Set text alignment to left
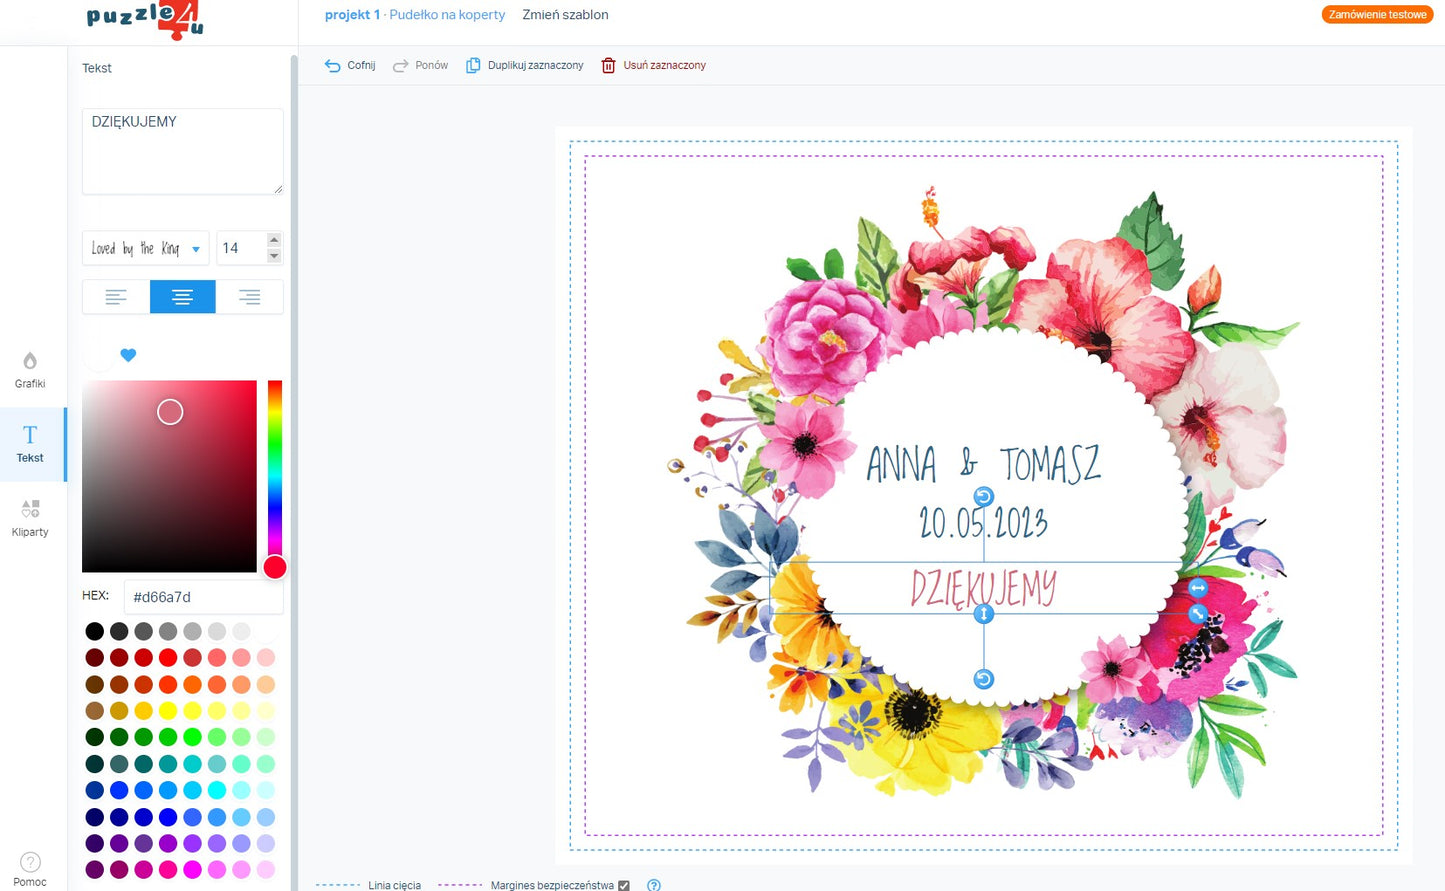Screen dimensions: 1445x891 tap(116, 297)
